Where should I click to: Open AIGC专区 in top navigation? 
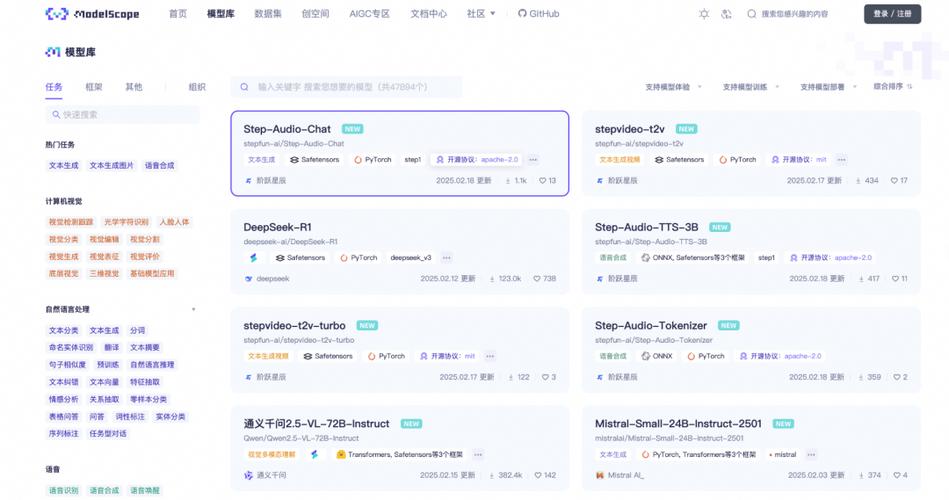coord(369,13)
